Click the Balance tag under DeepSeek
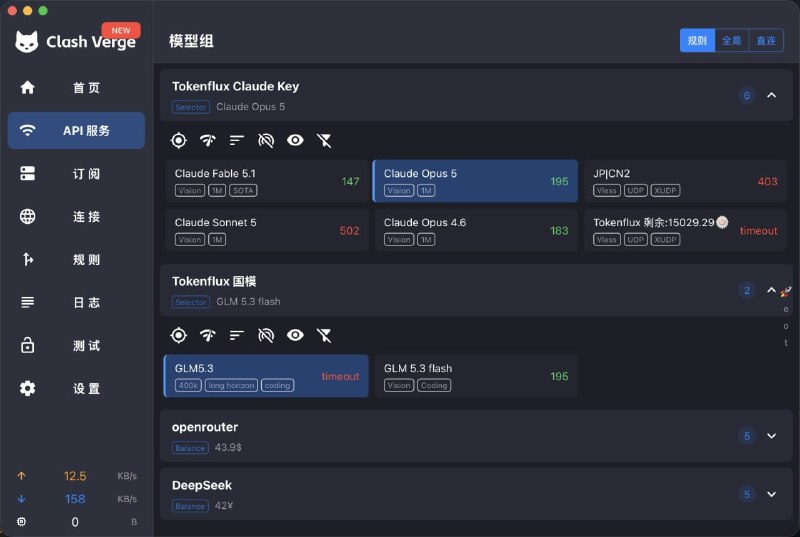The image size is (800, 537). tap(190, 506)
